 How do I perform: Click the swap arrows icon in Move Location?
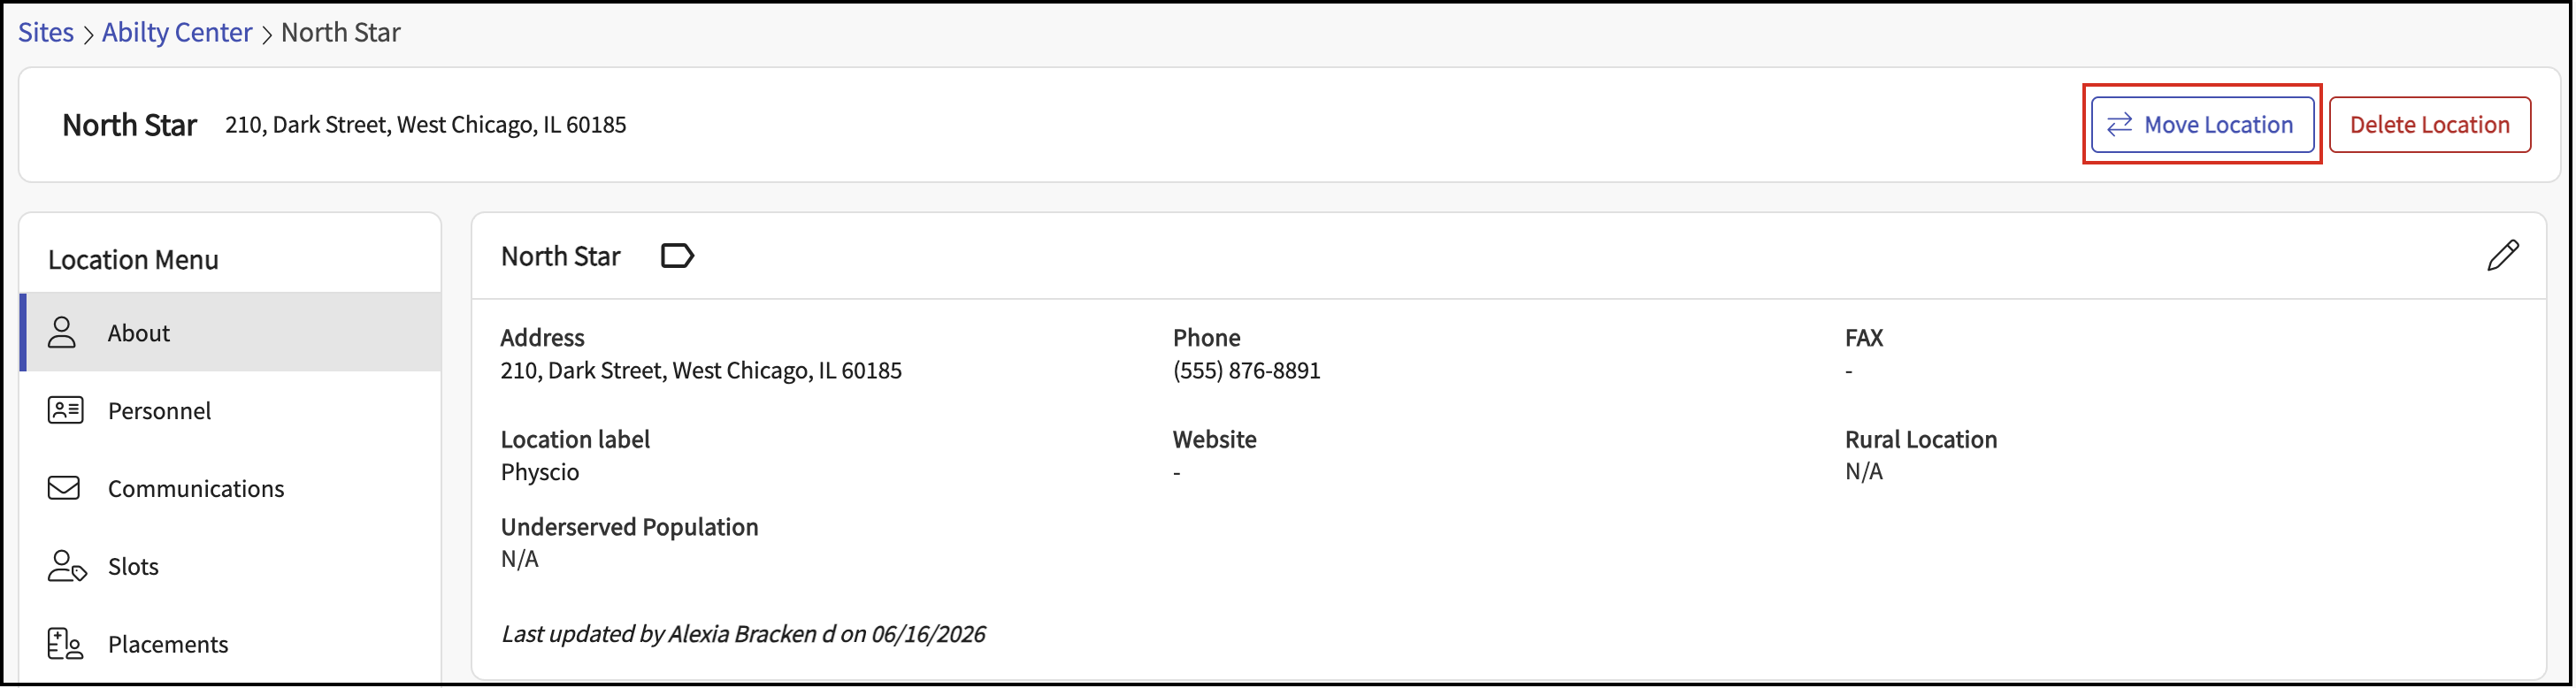2119,125
